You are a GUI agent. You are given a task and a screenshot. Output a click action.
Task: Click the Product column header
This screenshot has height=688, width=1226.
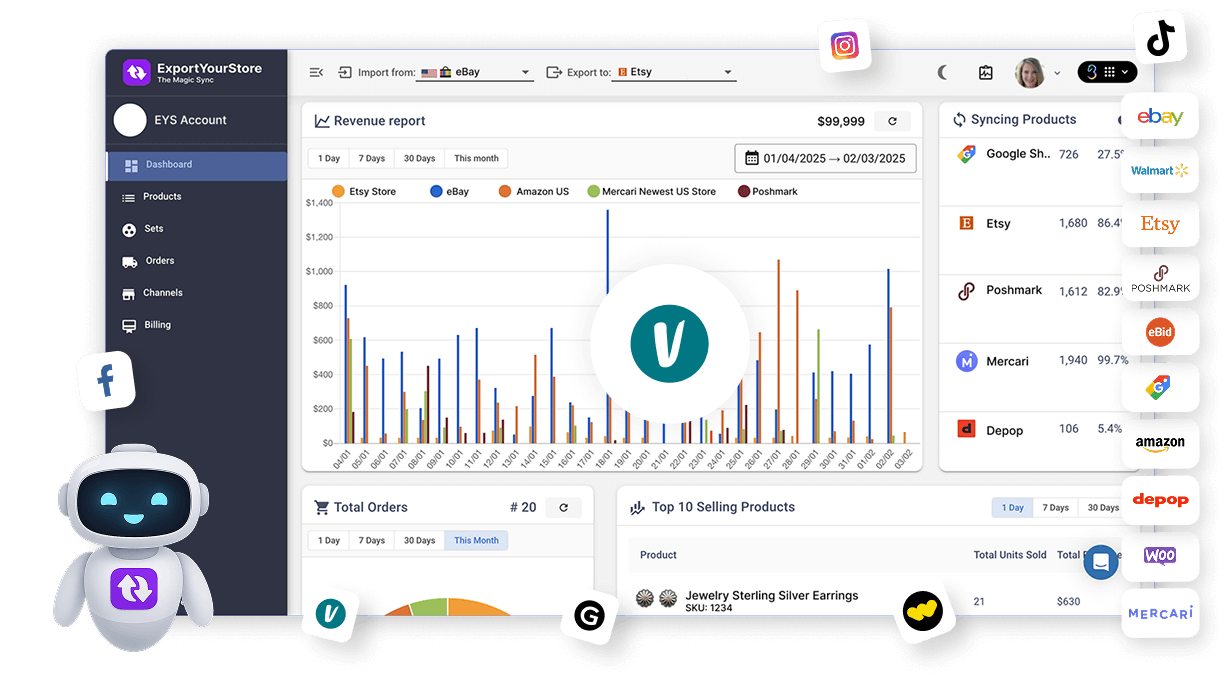tap(658, 555)
